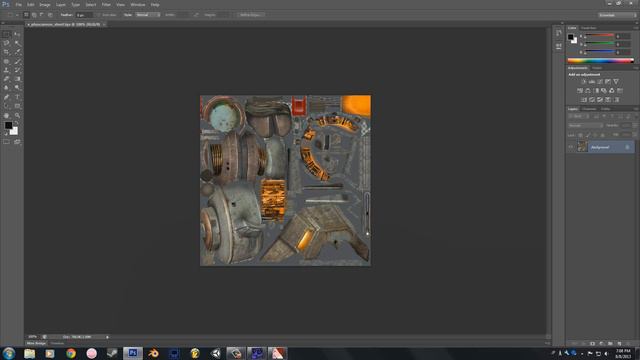Switch to the Channels tab
Screen dimensions: 640x360
point(589,109)
